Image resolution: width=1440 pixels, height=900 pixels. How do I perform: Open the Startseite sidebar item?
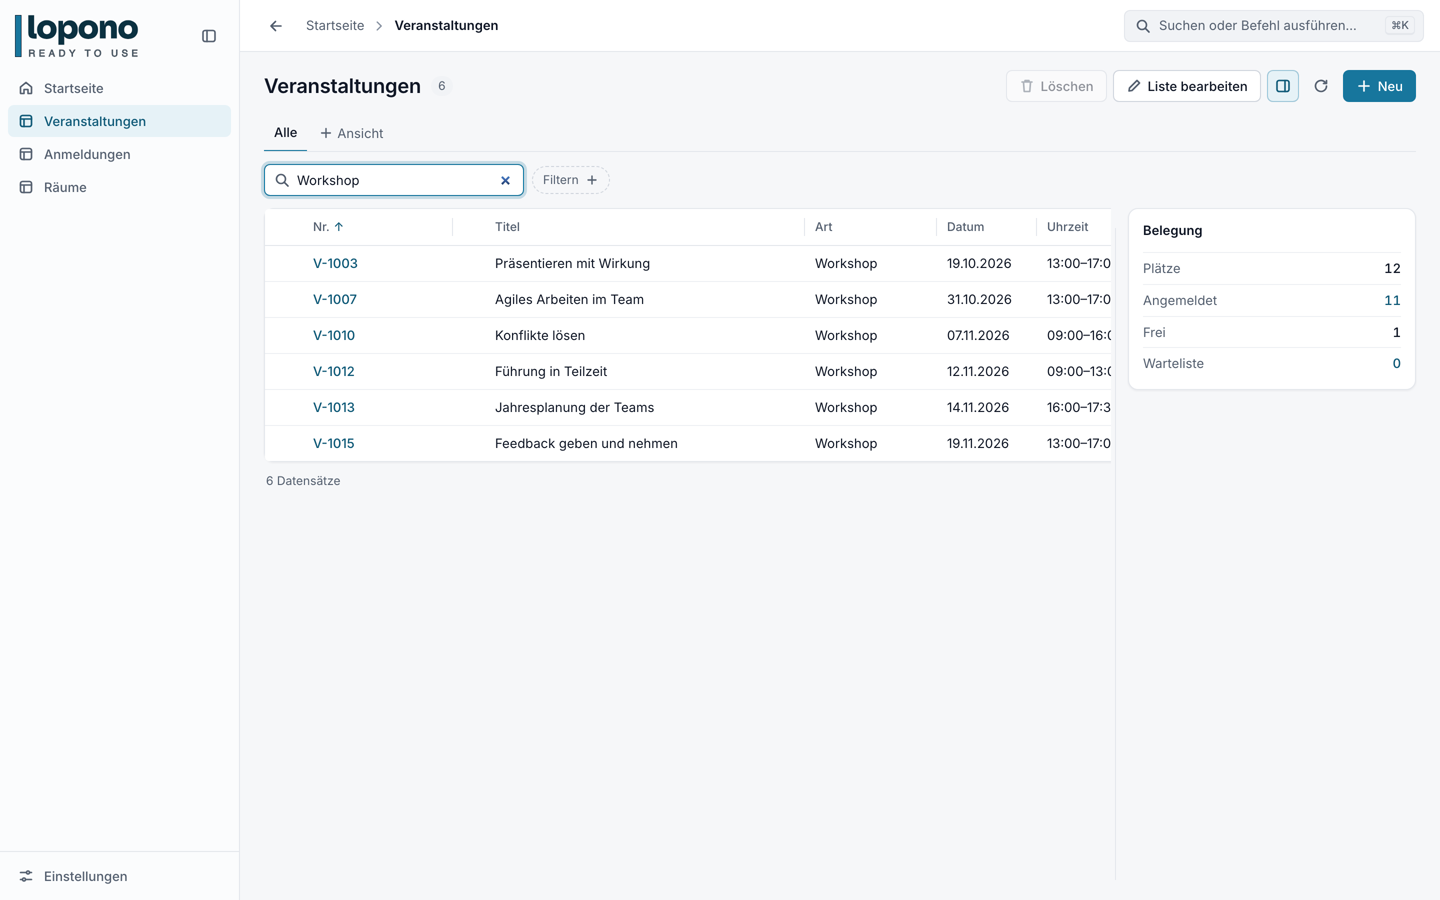(x=119, y=88)
